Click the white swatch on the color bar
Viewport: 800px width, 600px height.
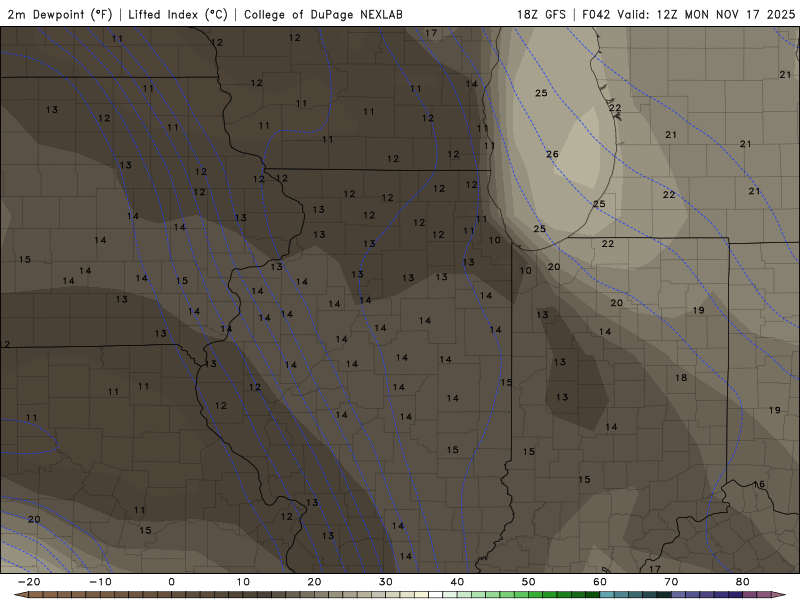click(435, 595)
